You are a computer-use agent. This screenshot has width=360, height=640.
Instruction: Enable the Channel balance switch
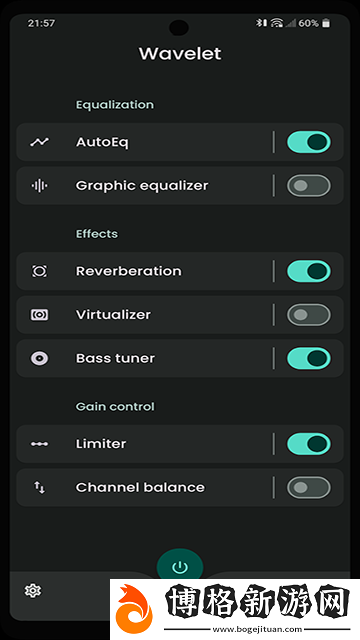309,487
